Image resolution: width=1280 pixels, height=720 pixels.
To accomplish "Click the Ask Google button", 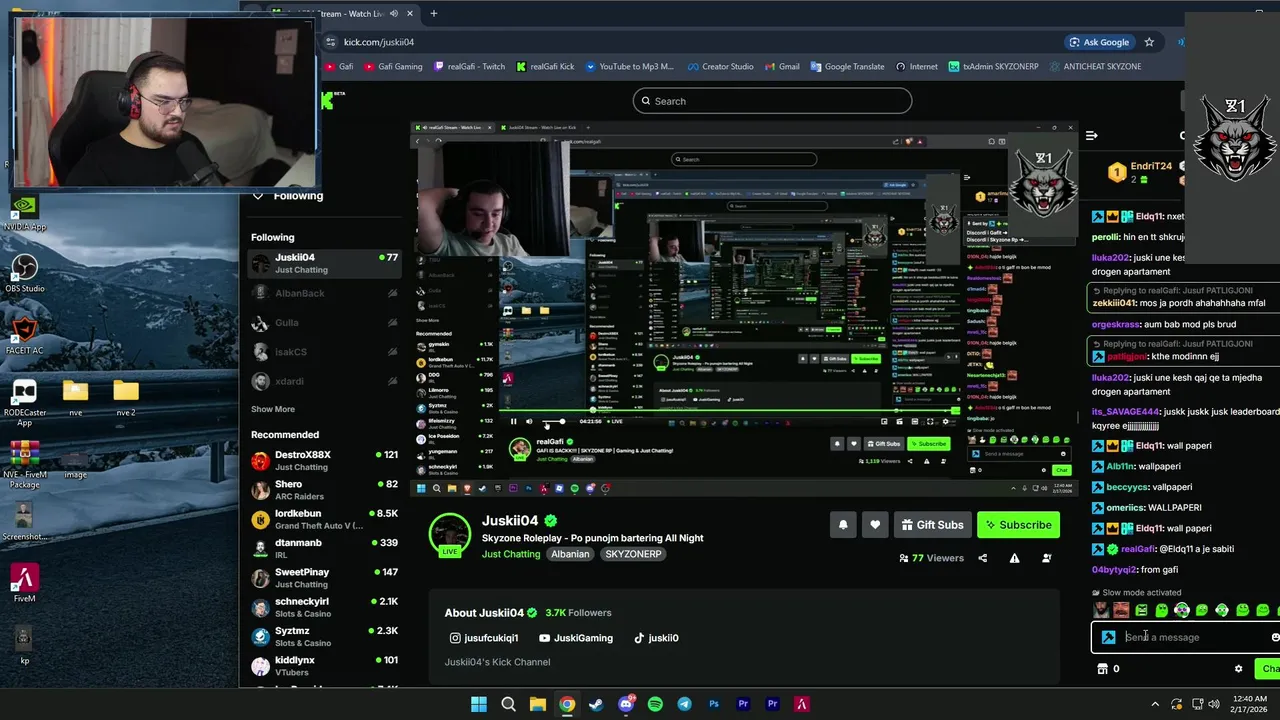I will point(1099,42).
